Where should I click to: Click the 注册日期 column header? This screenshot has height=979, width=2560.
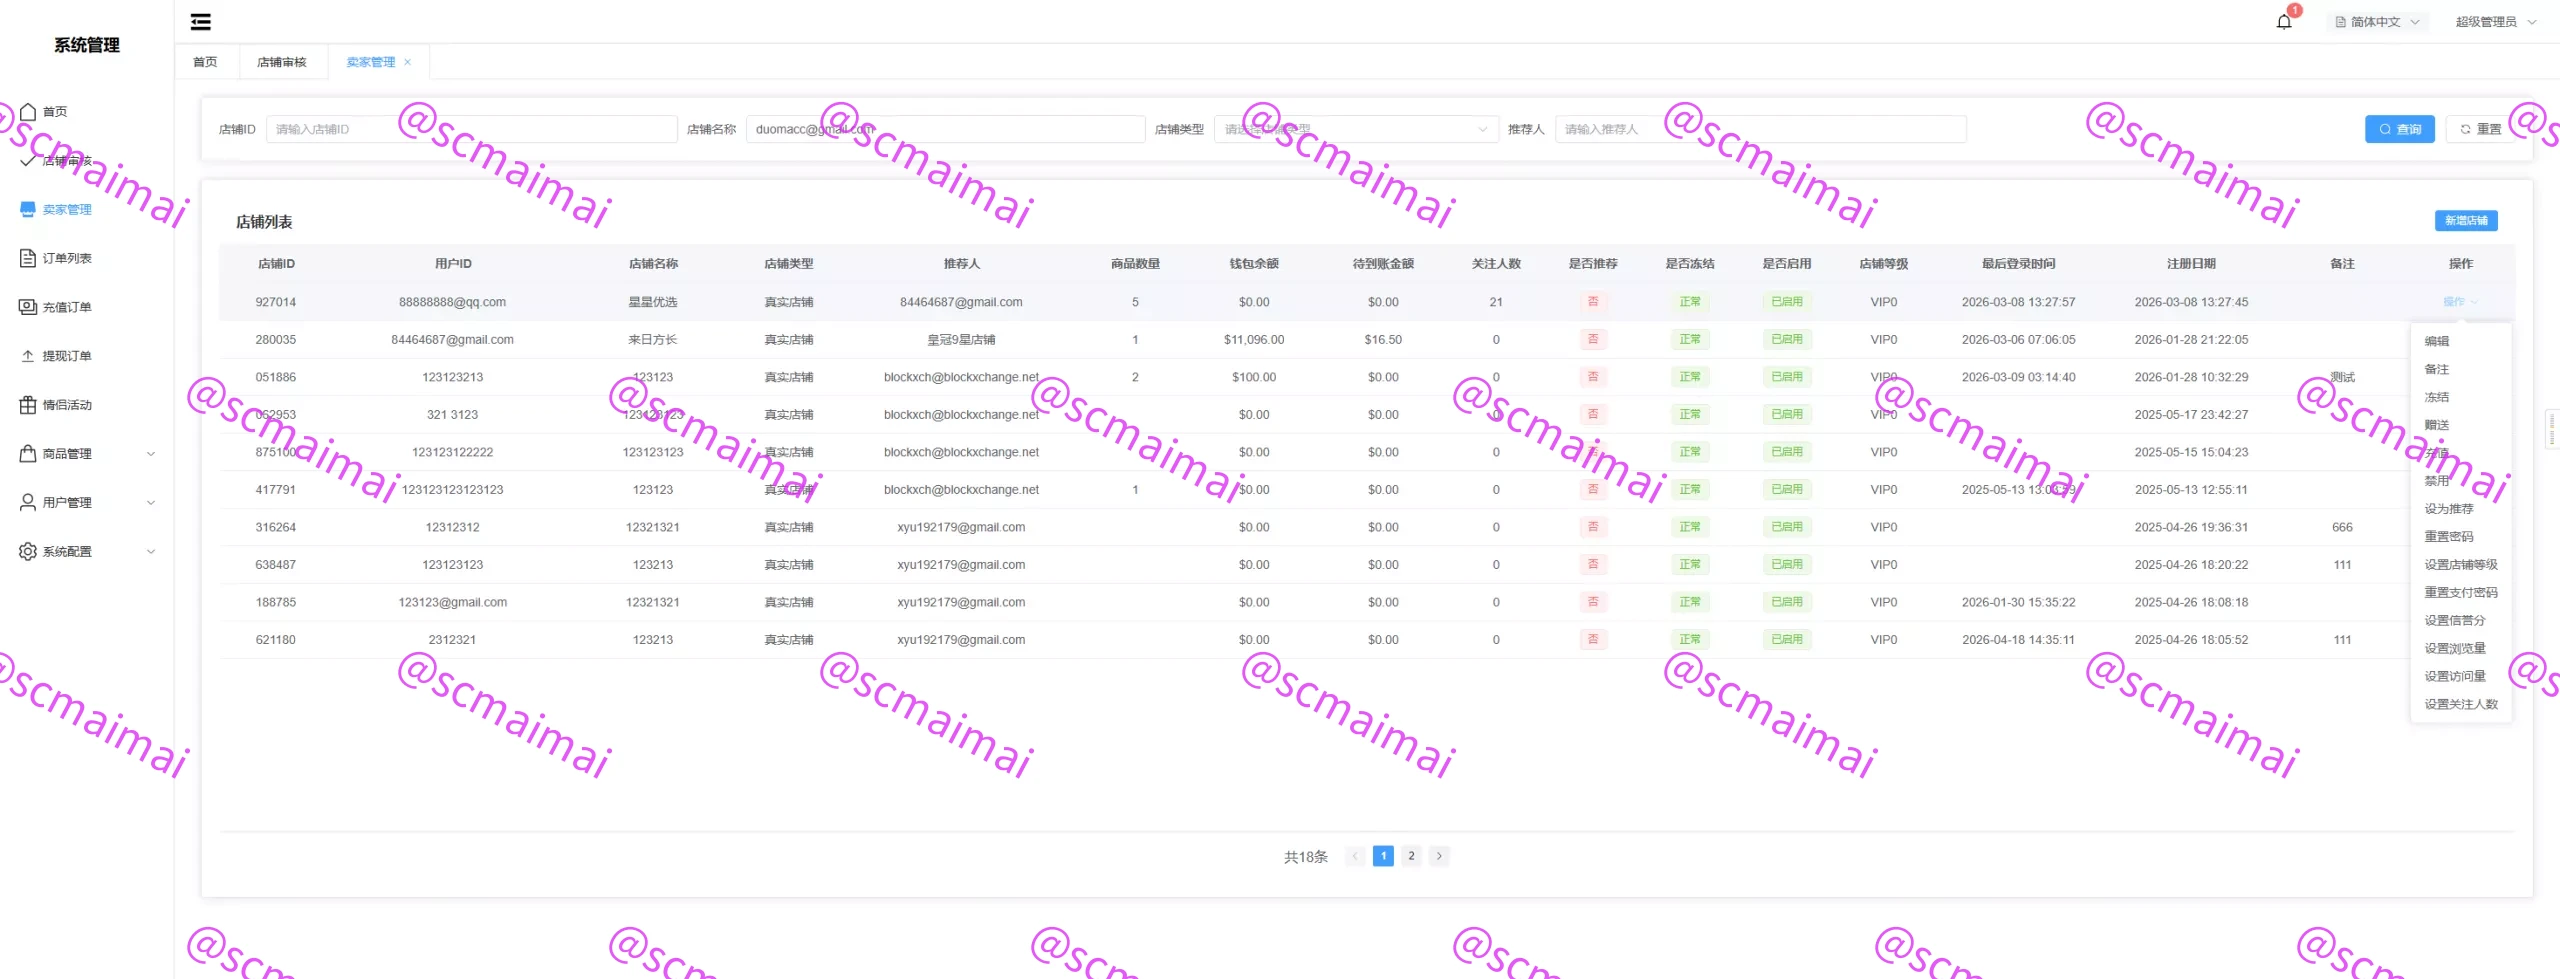2191,265
